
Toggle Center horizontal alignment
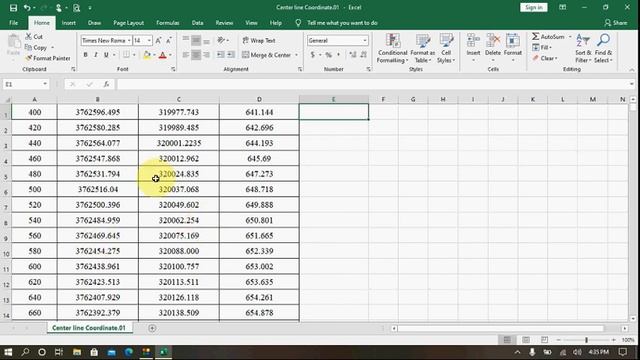point(196,55)
